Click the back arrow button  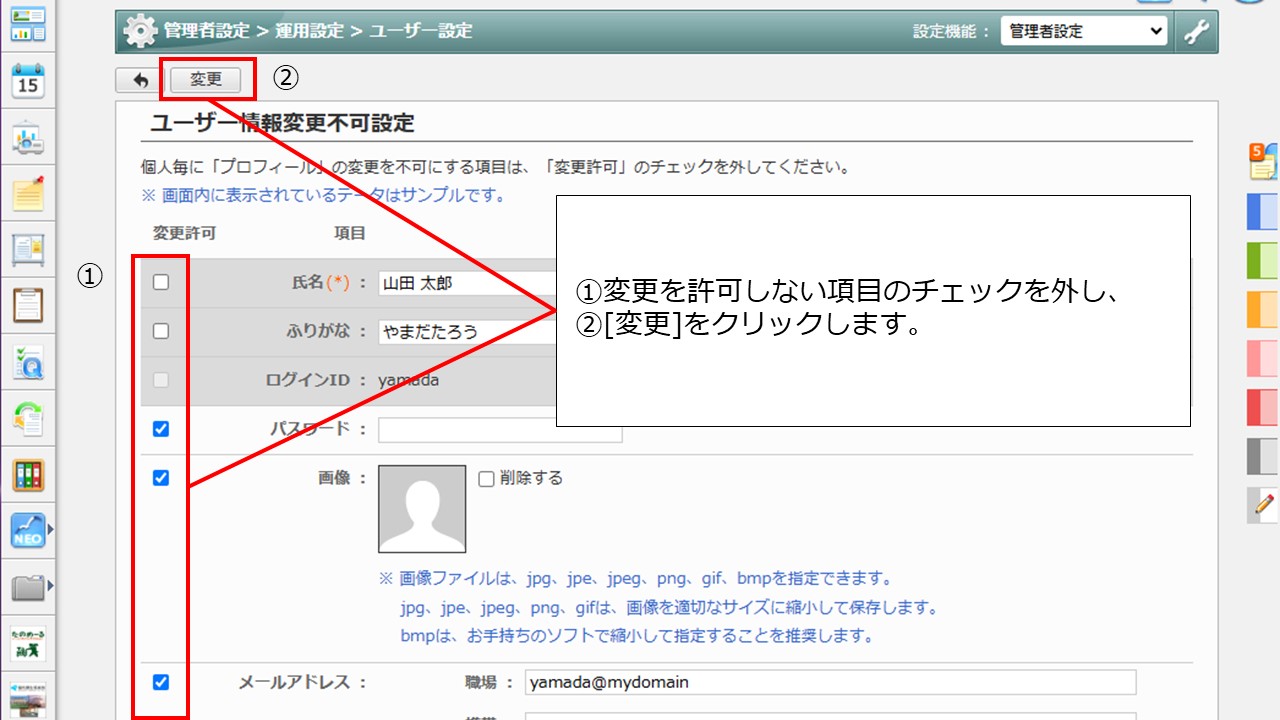(x=141, y=80)
